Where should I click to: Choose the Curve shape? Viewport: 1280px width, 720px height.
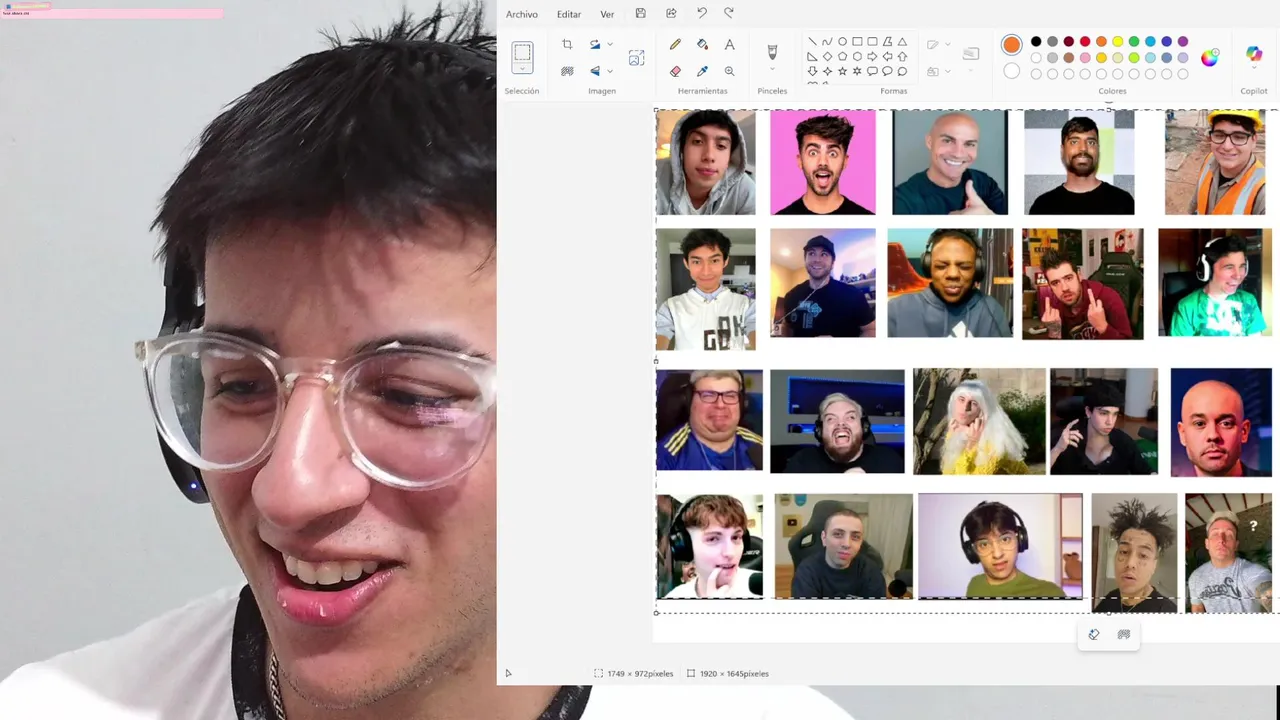click(x=827, y=42)
